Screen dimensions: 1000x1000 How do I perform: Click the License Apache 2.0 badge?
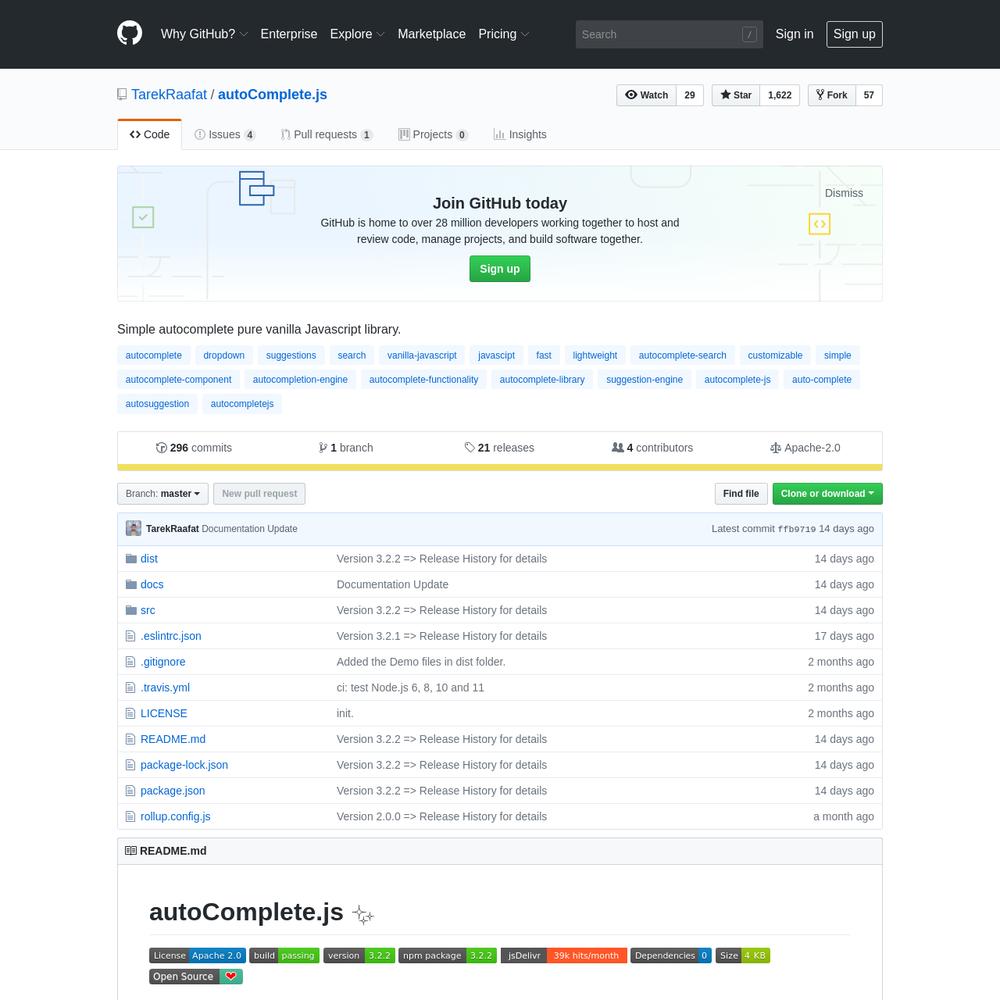pyautogui.click(x=198, y=955)
